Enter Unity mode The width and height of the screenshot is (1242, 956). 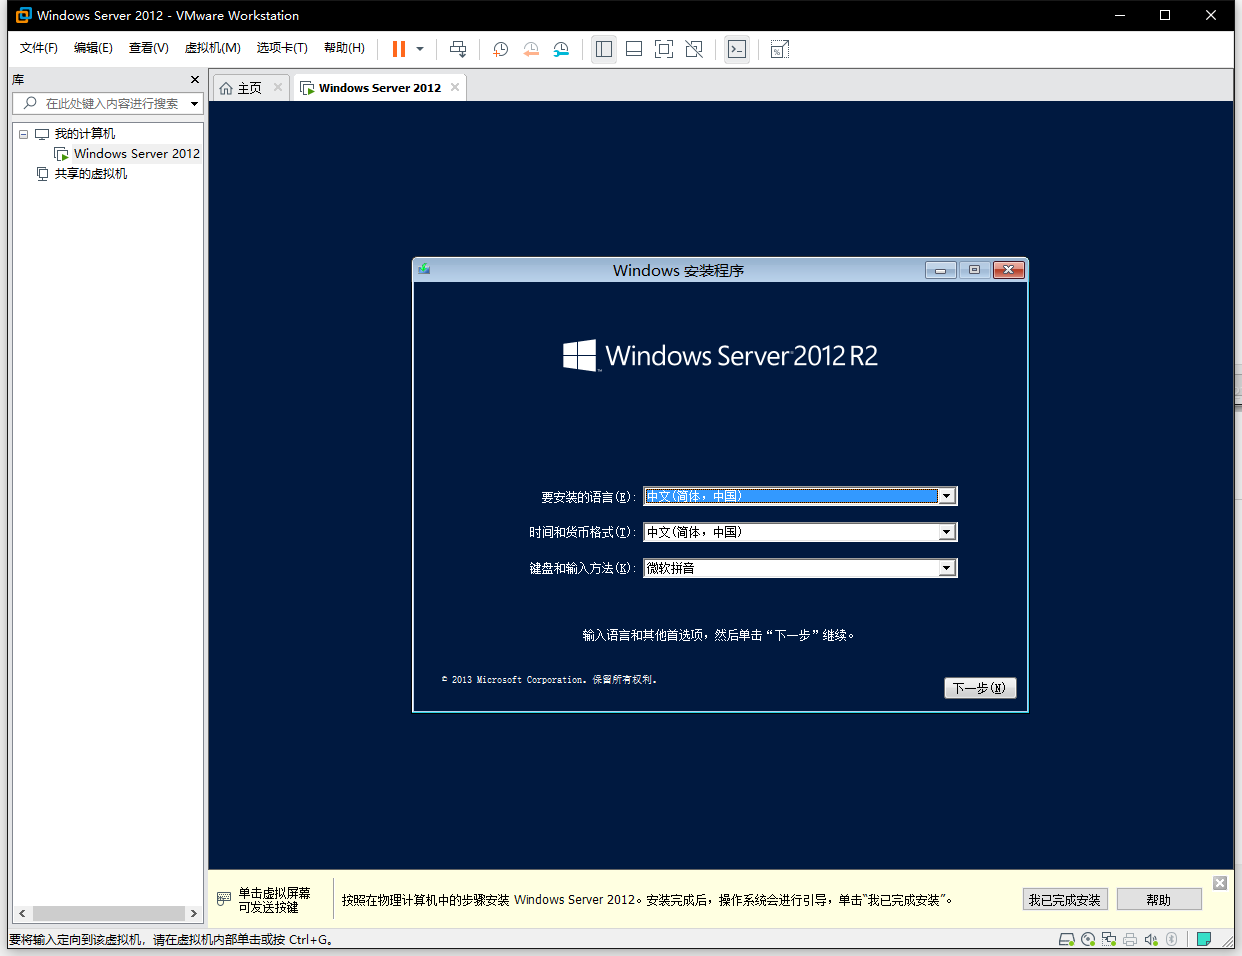point(694,48)
